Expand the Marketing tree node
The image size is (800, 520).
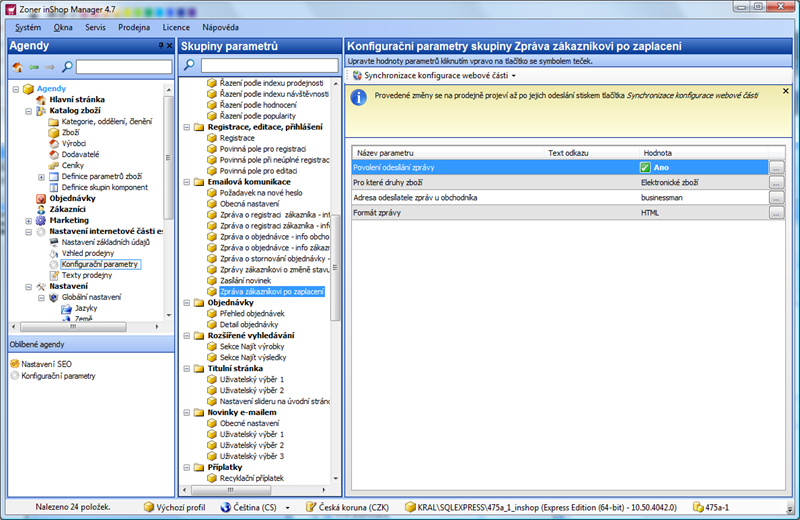(29, 221)
